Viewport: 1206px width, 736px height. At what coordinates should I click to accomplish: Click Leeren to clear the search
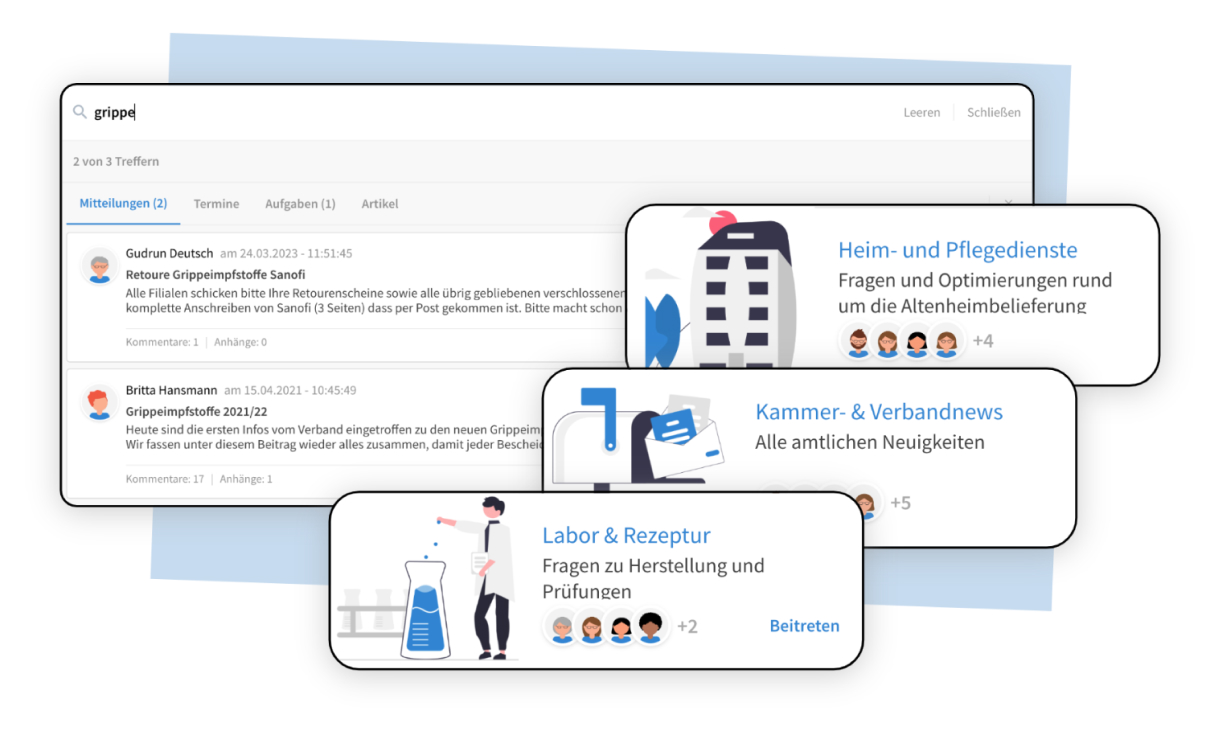pos(921,112)
